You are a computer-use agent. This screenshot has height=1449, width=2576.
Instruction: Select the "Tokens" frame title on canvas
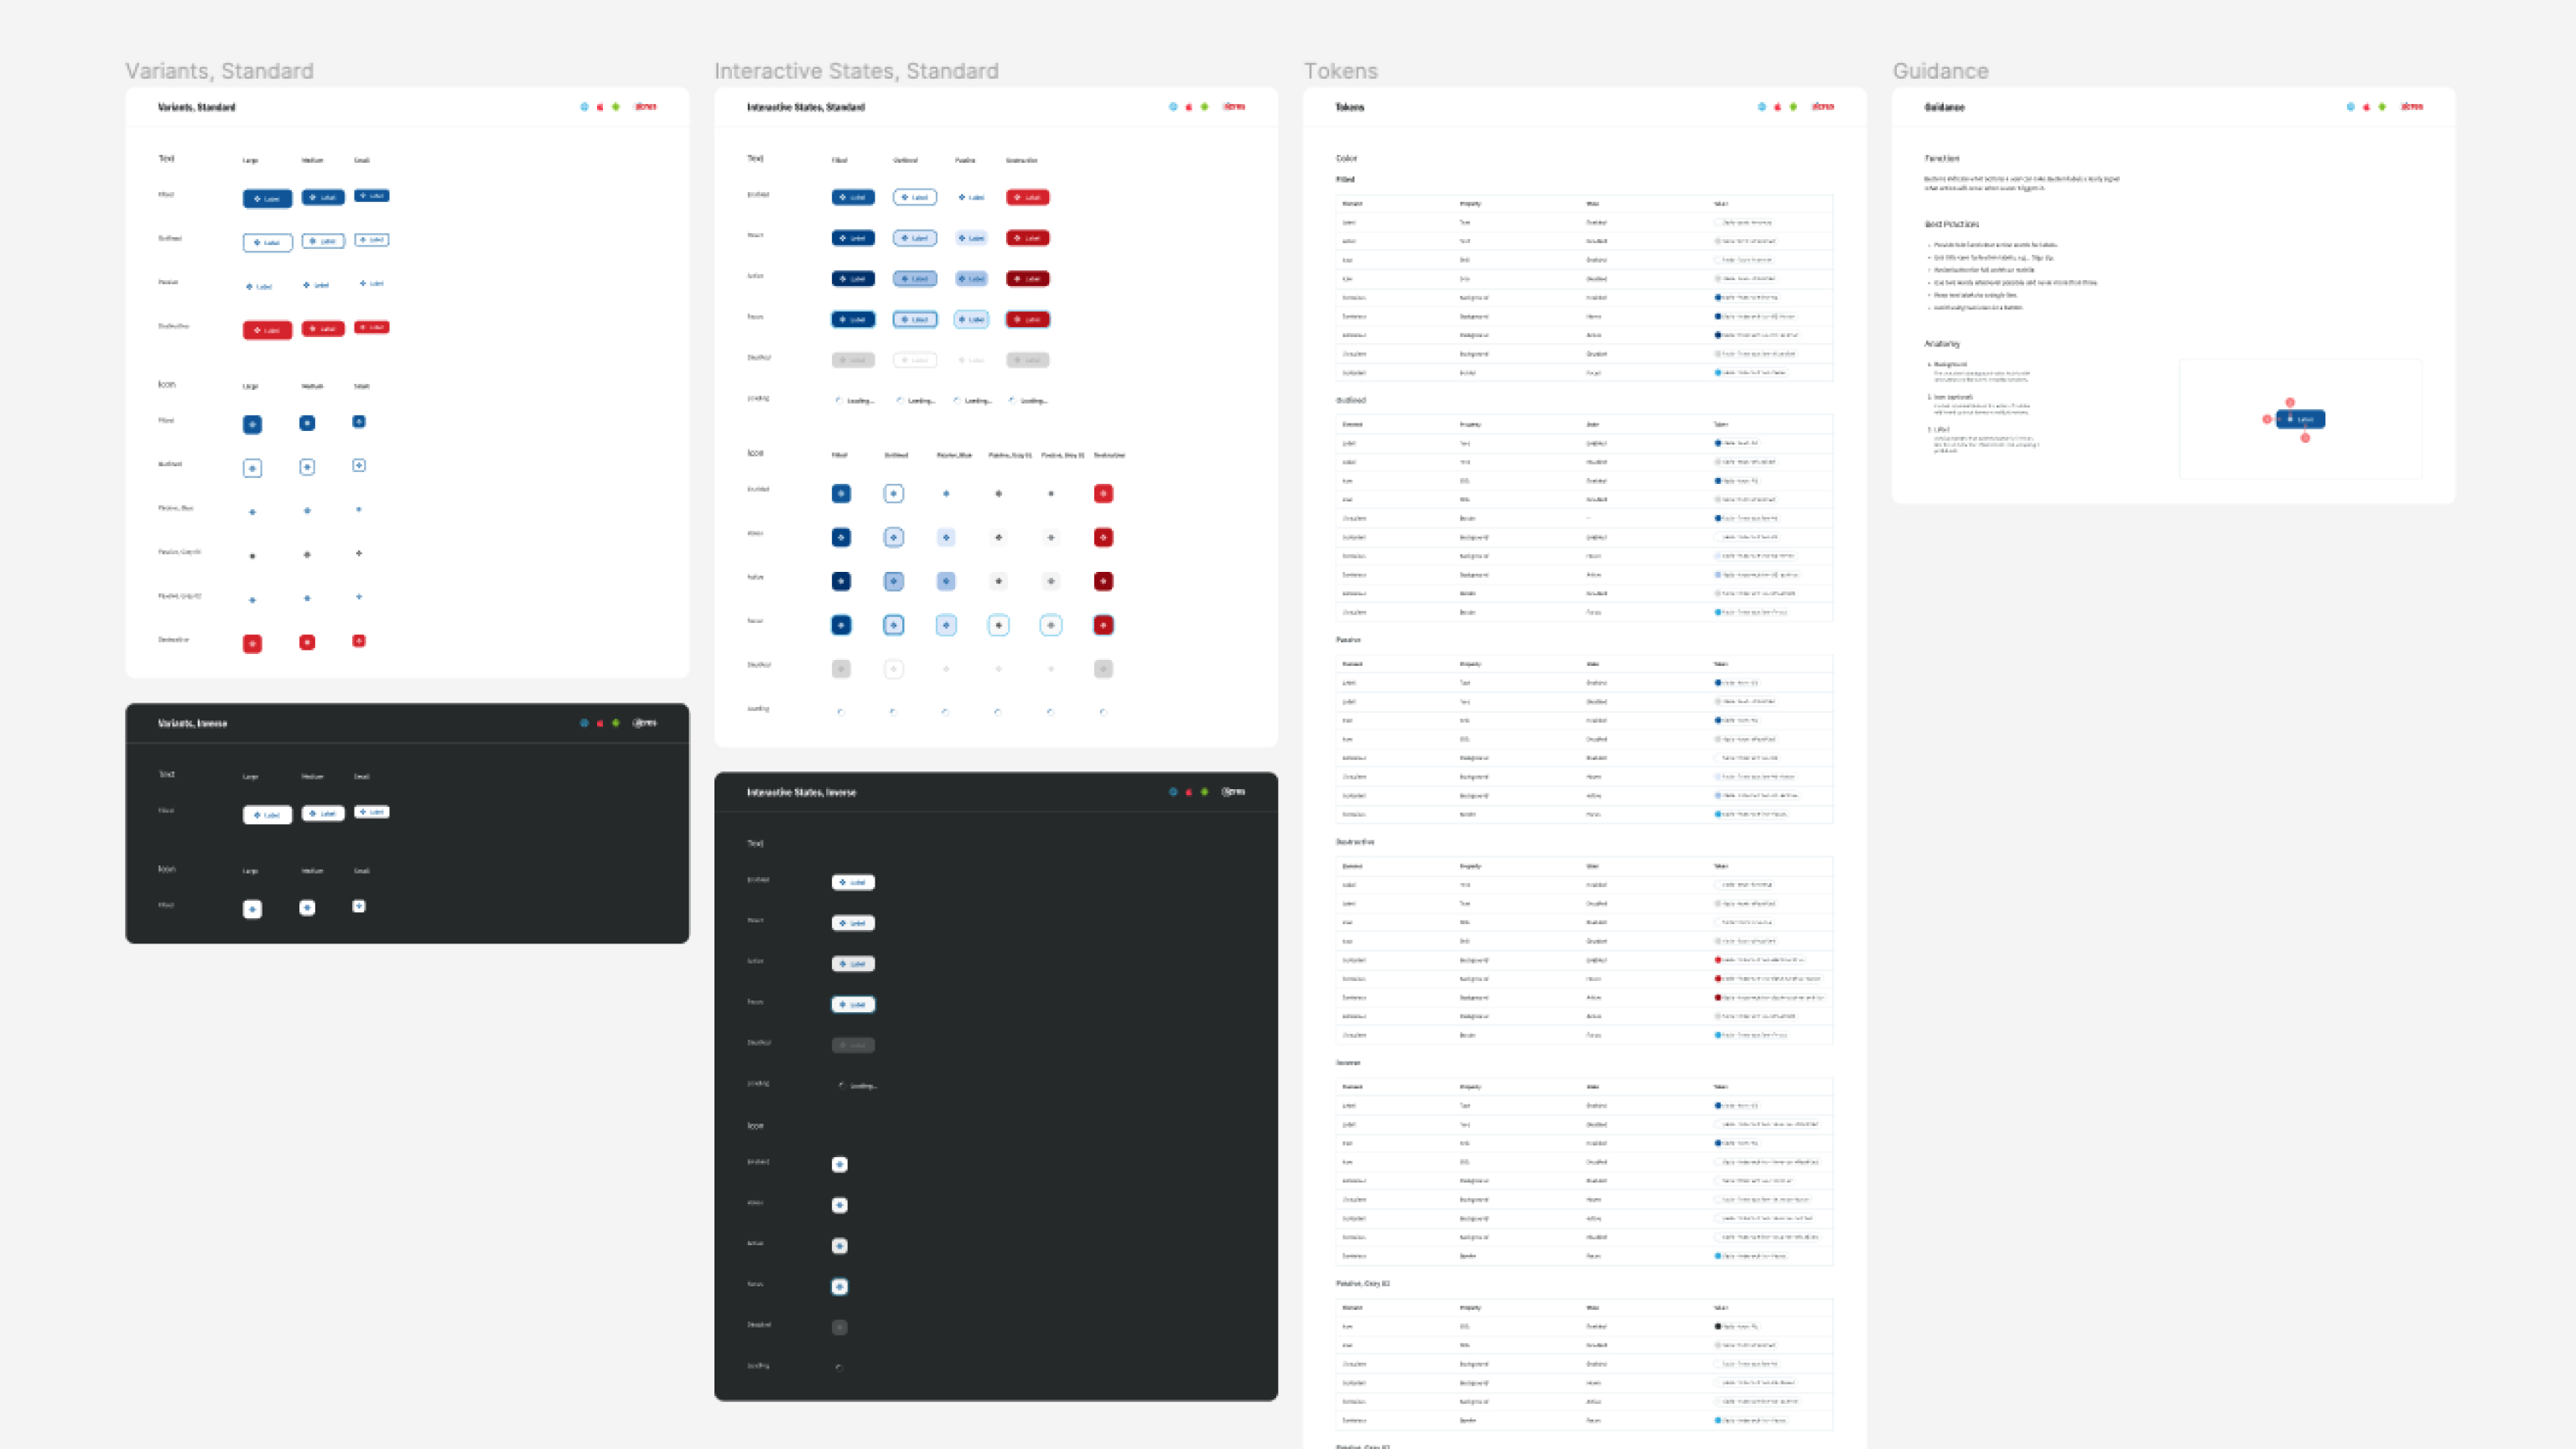coord(1340,71)
